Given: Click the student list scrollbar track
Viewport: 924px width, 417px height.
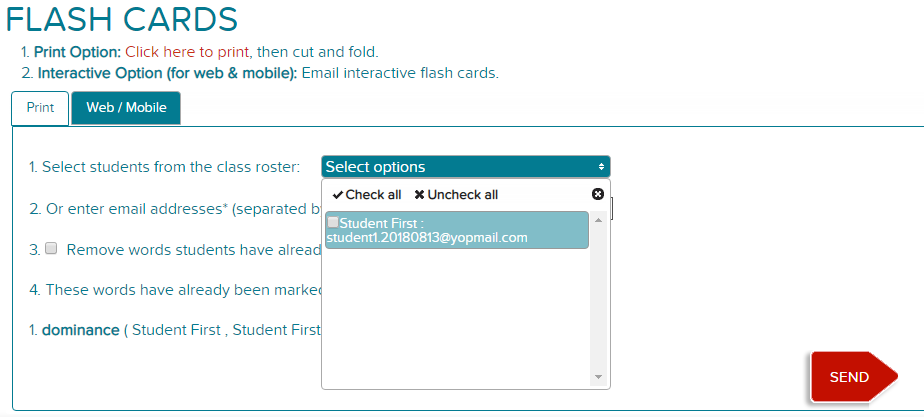Looking at the screenshot, I should pos(598,299).
